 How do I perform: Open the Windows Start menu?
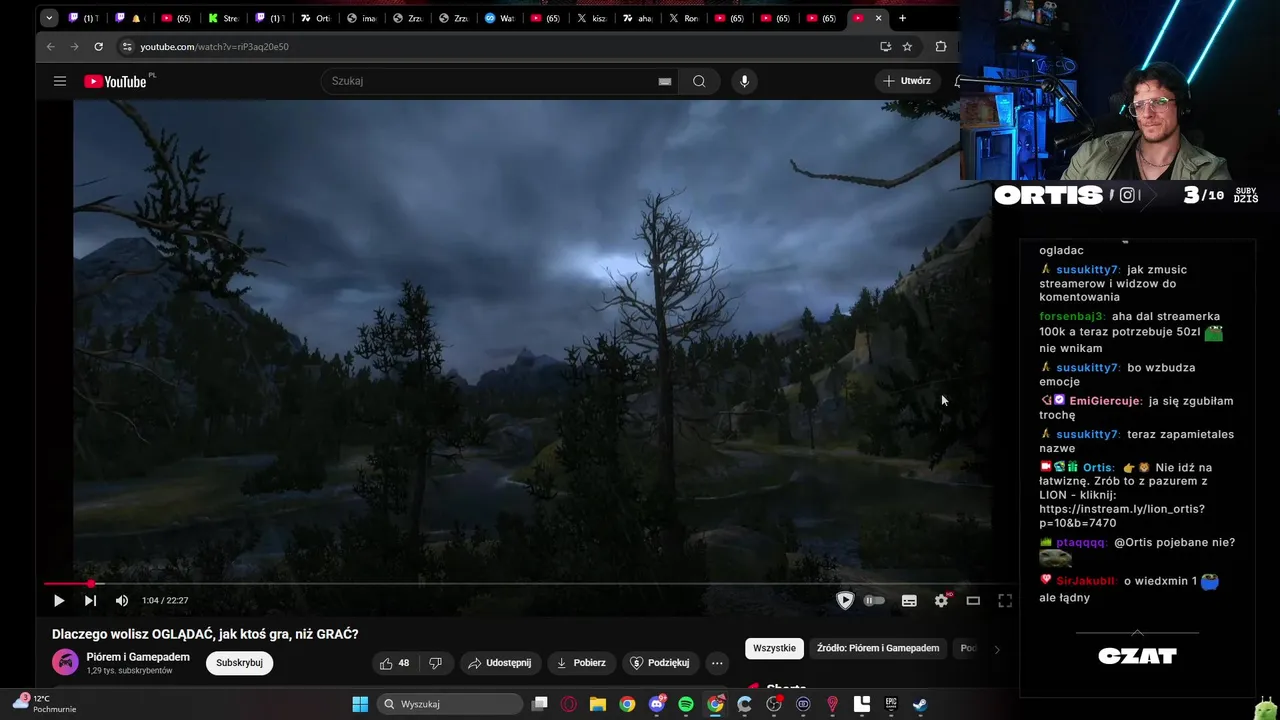[x=360, y=704]
